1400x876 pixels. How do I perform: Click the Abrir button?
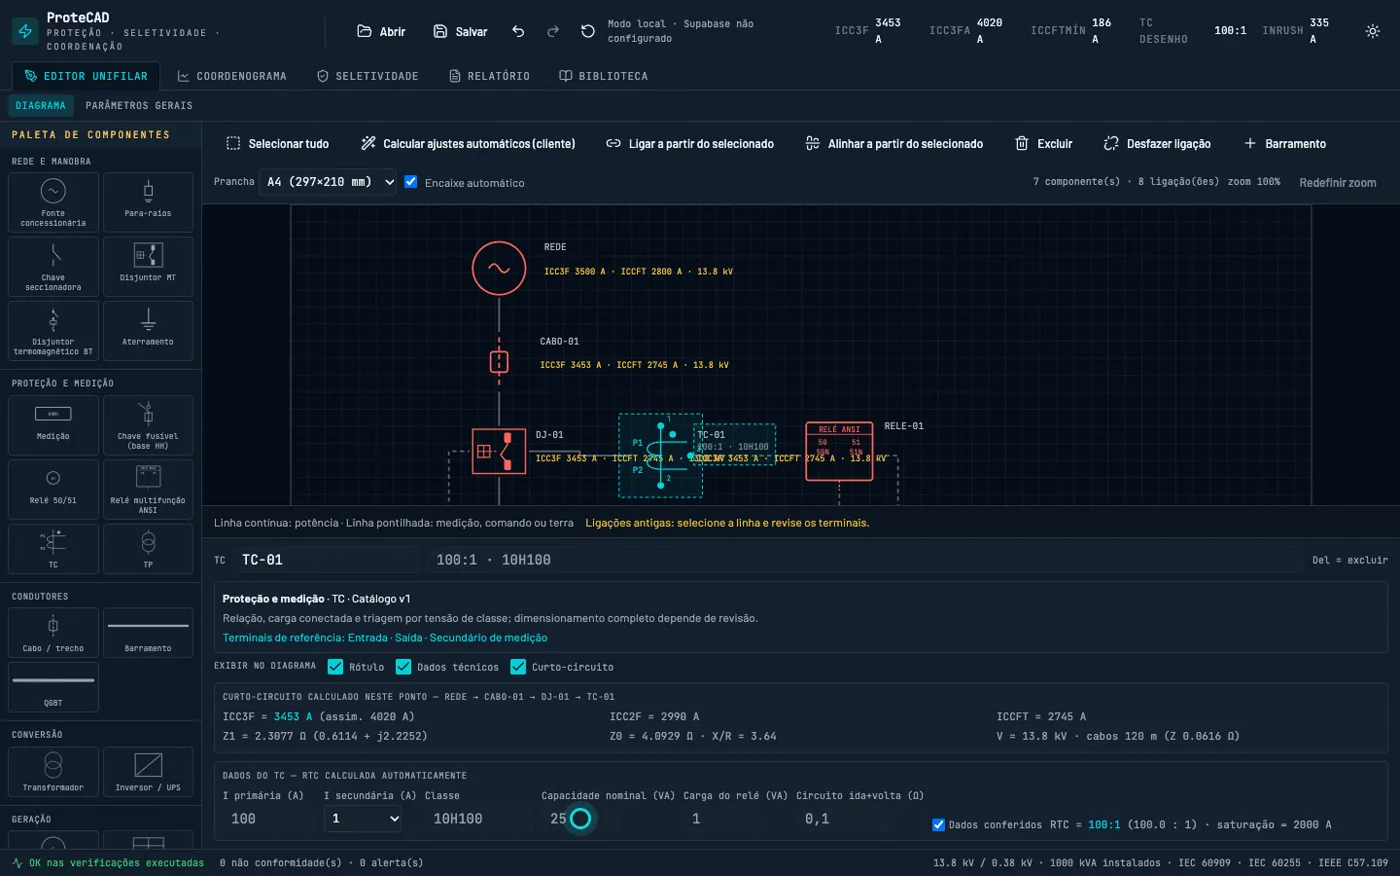pyautogui.click(x=381, y=31)
